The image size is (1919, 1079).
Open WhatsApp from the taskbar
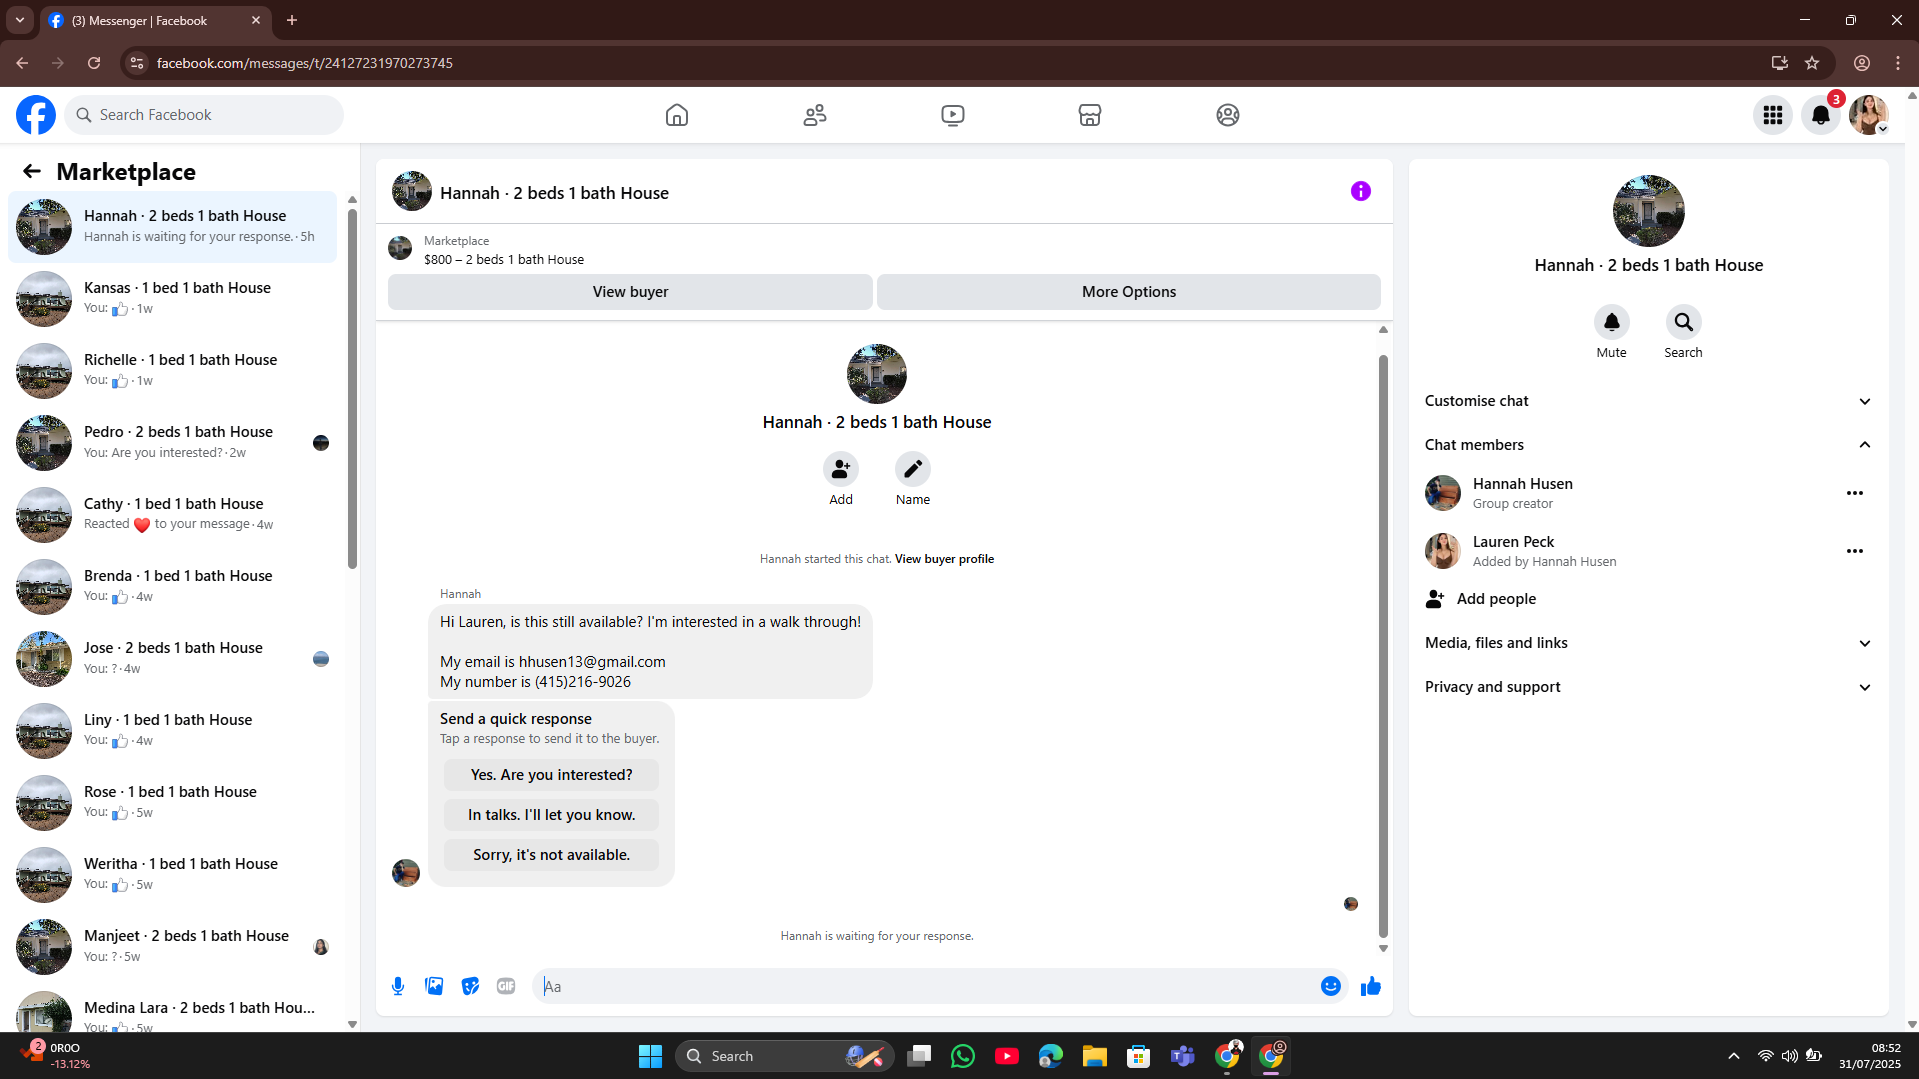click(x=963, y=1056)
